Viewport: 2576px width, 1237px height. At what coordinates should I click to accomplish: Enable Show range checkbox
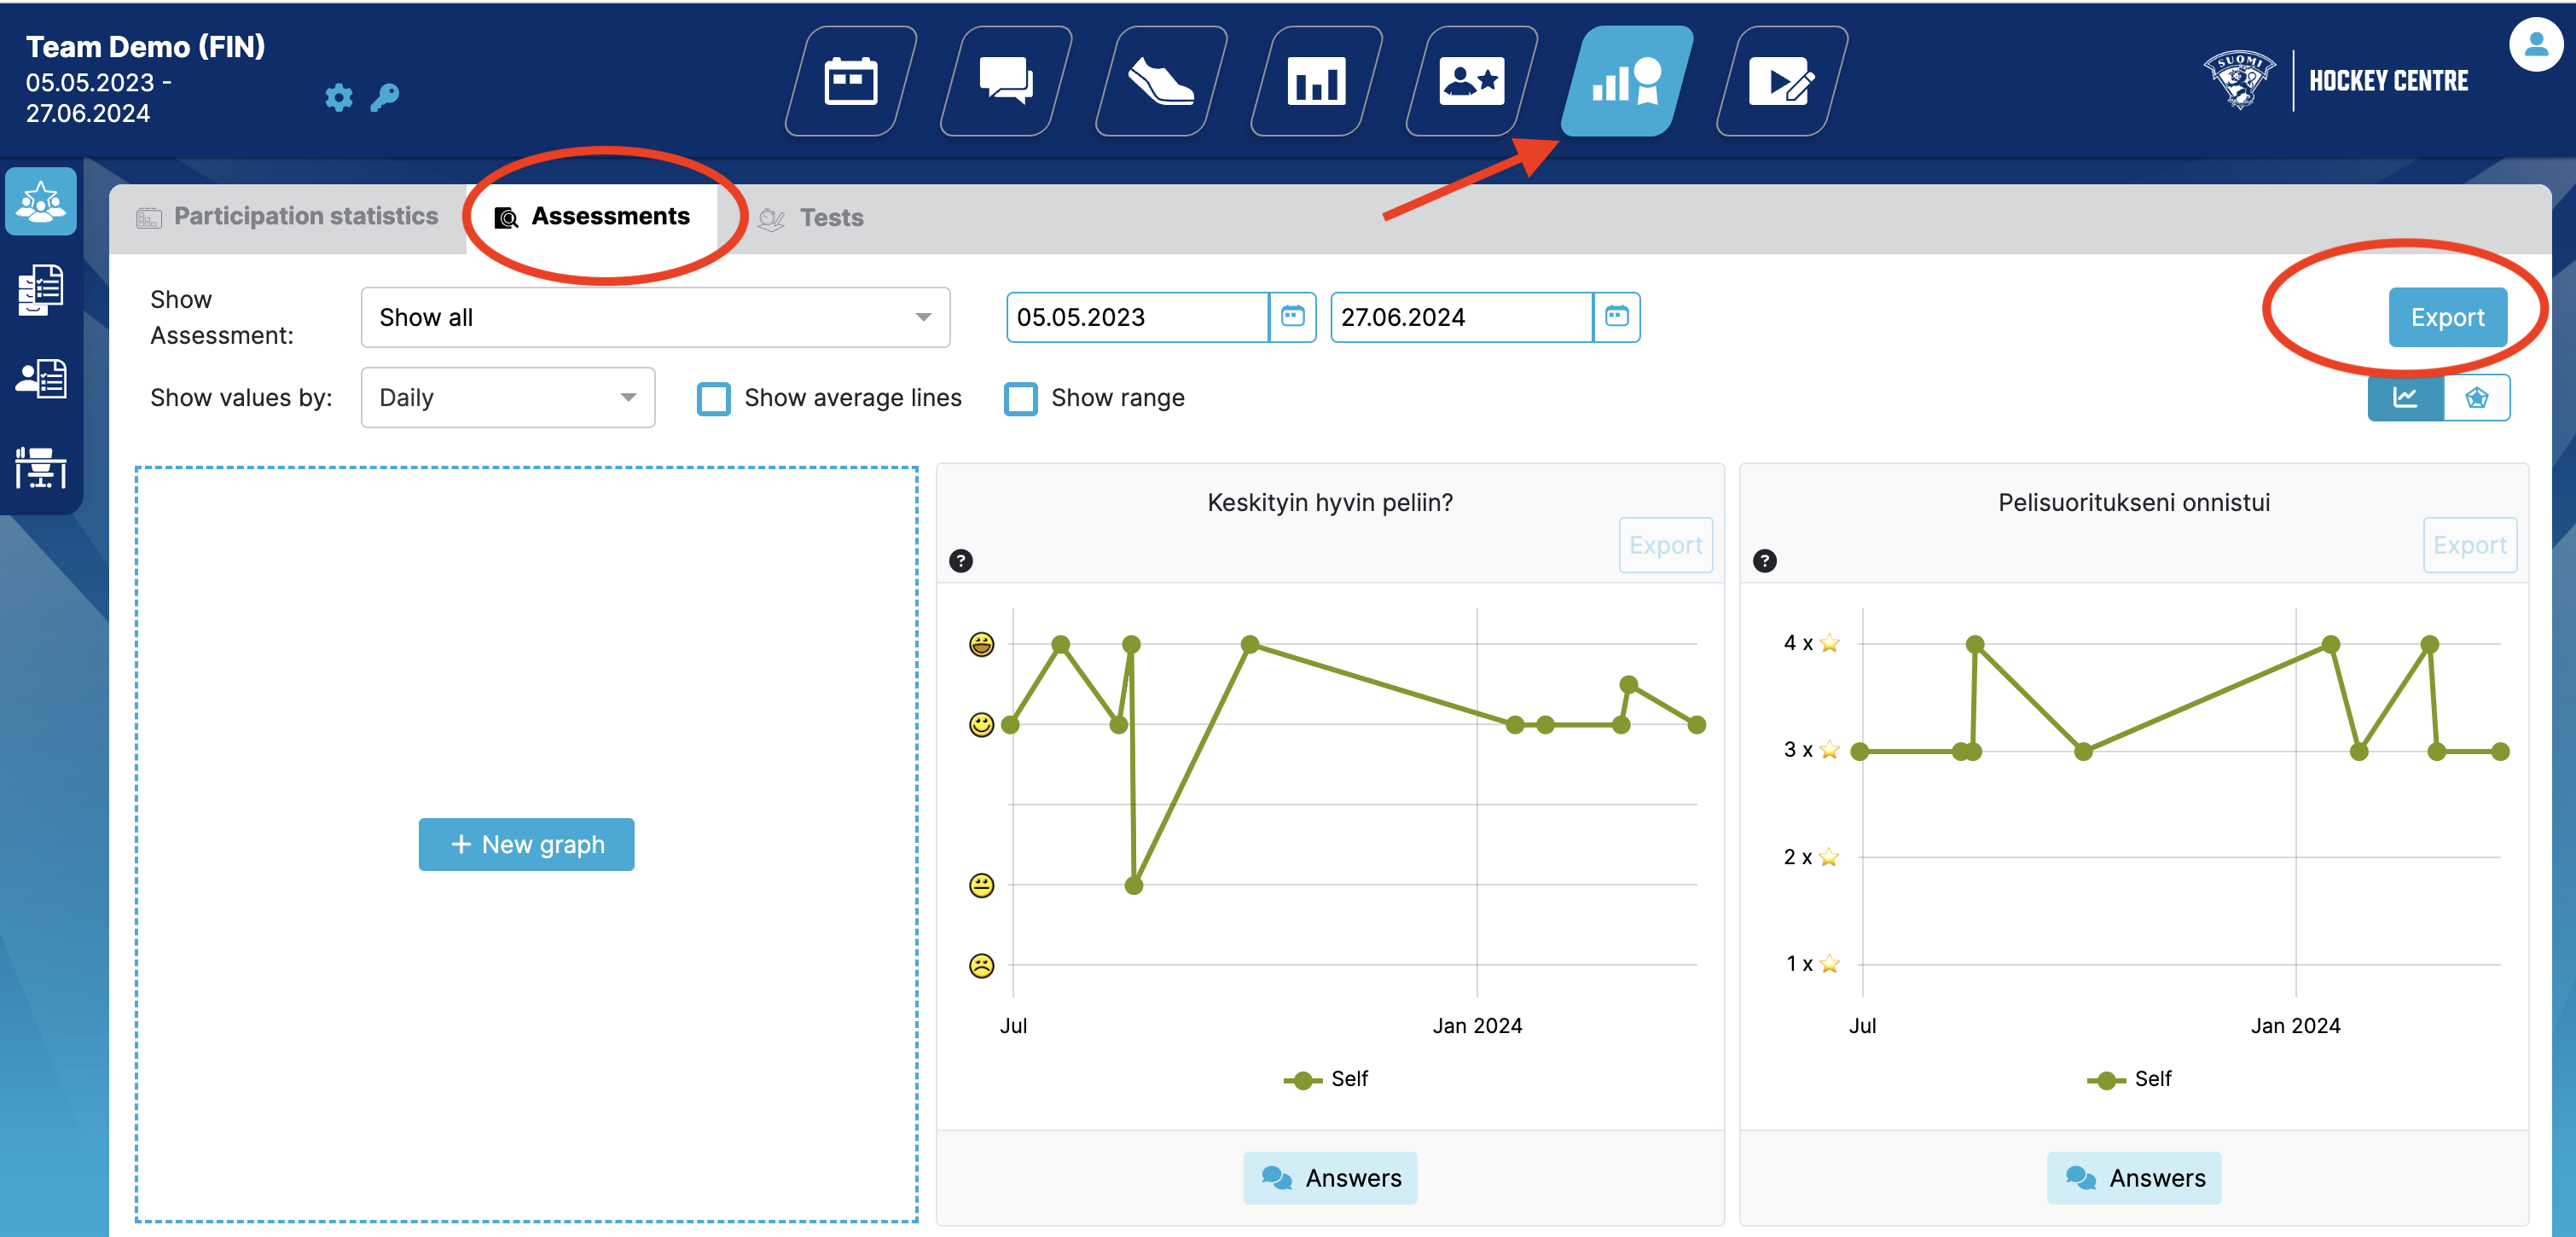pos(1021,398)
